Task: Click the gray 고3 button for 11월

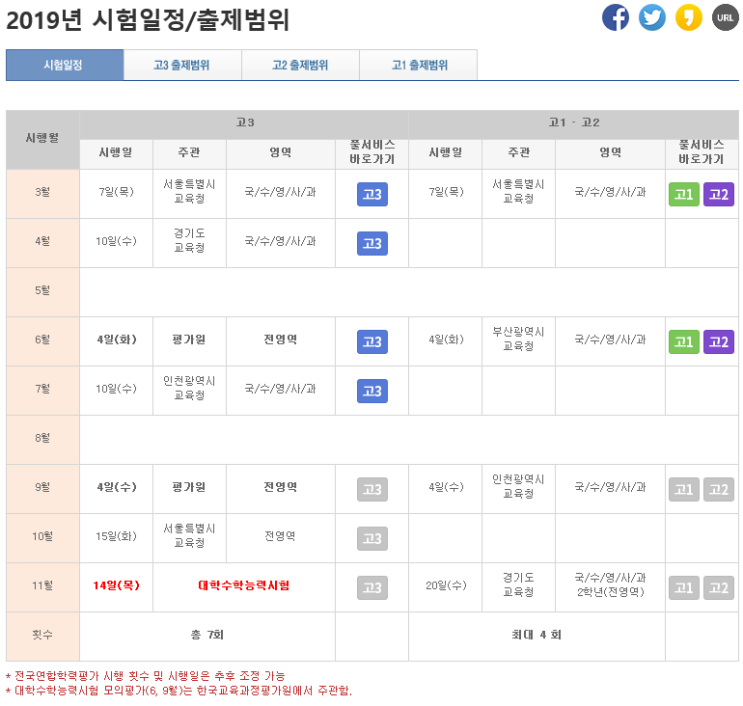Action: (x=372, y=588)
